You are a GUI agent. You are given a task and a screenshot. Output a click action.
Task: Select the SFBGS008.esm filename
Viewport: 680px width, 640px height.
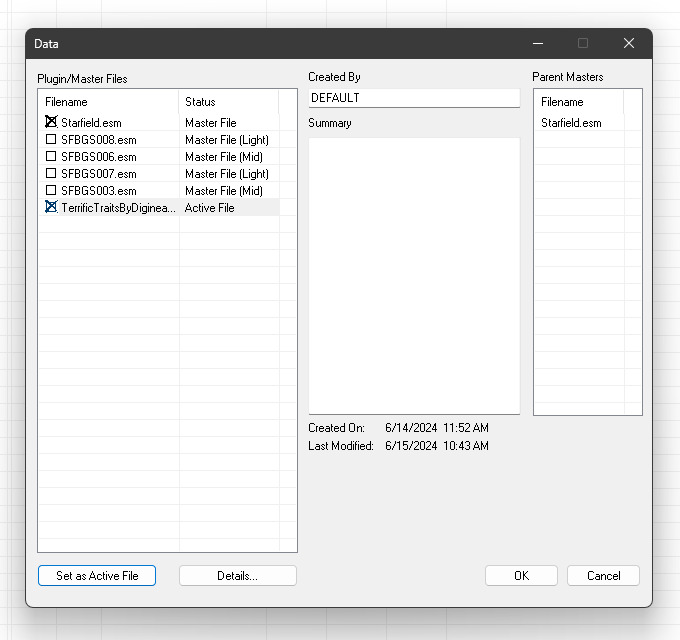click(99, 140)
